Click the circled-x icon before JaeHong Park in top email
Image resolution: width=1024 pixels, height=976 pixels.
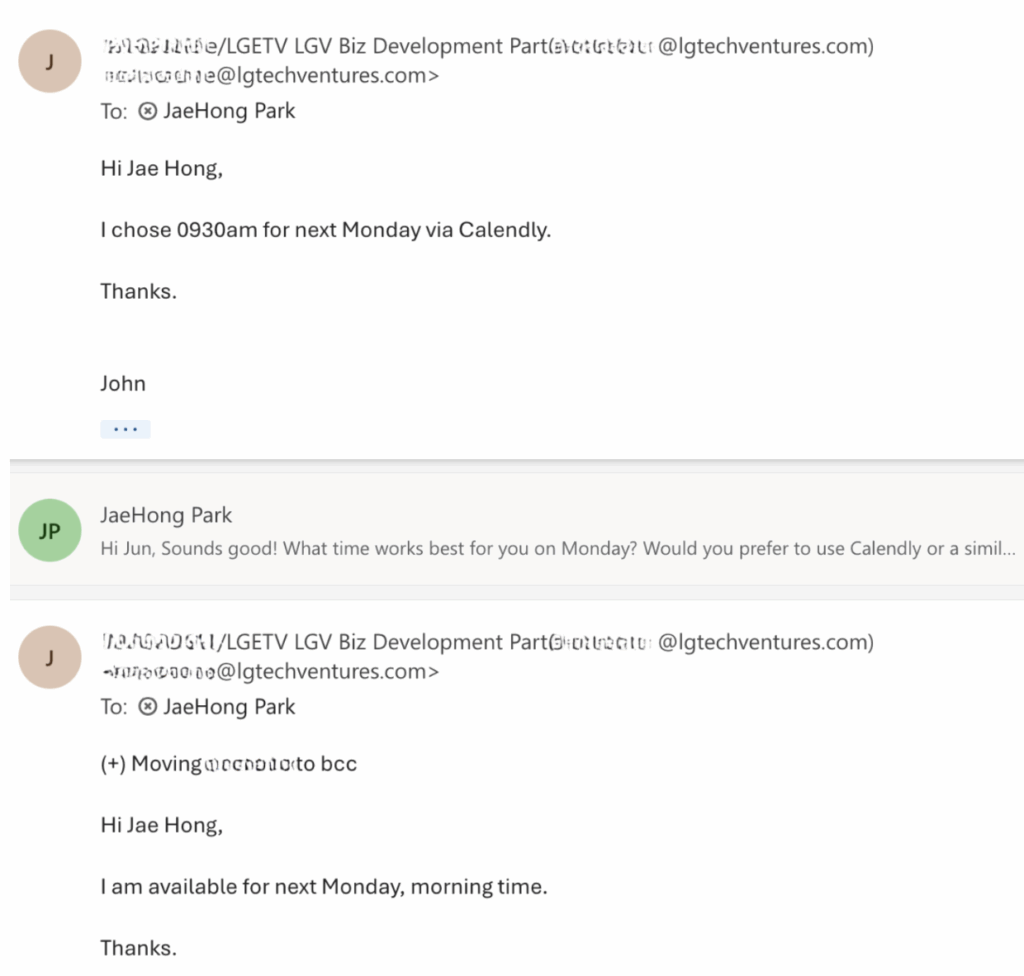(x=146, y=111)
